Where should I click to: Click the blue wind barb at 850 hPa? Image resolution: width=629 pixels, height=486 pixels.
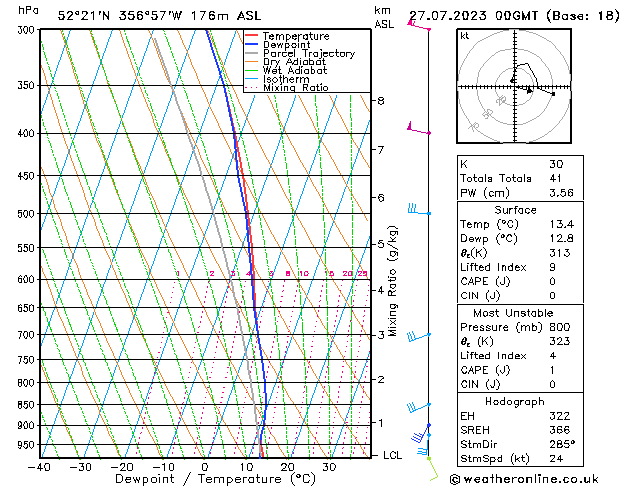(419, 407)
